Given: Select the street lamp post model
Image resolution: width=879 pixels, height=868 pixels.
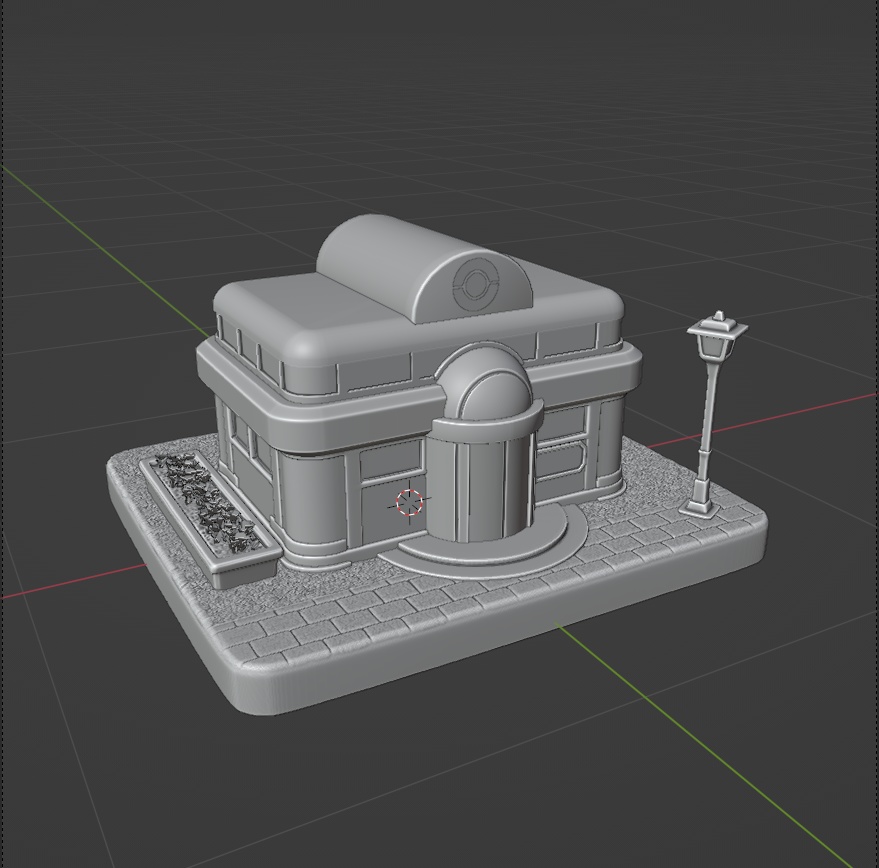Looking at the screenshot, I should pos(710,414).
